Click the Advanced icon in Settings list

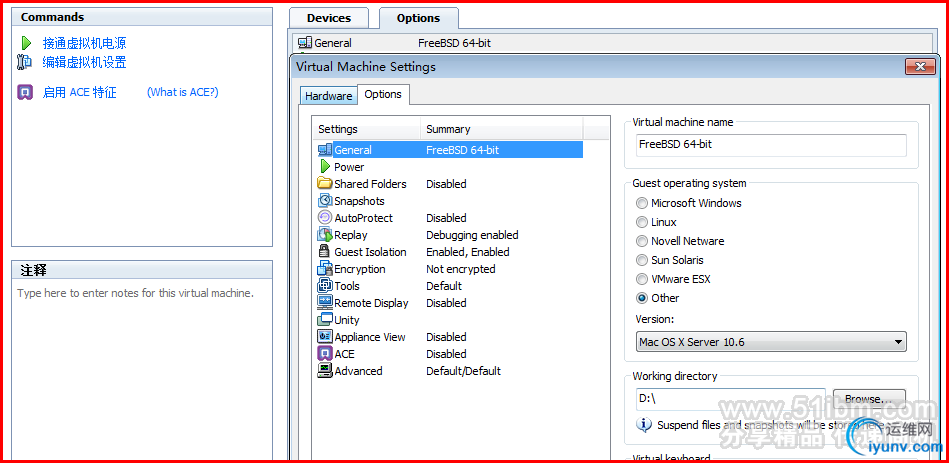click(x=325, y=370)
